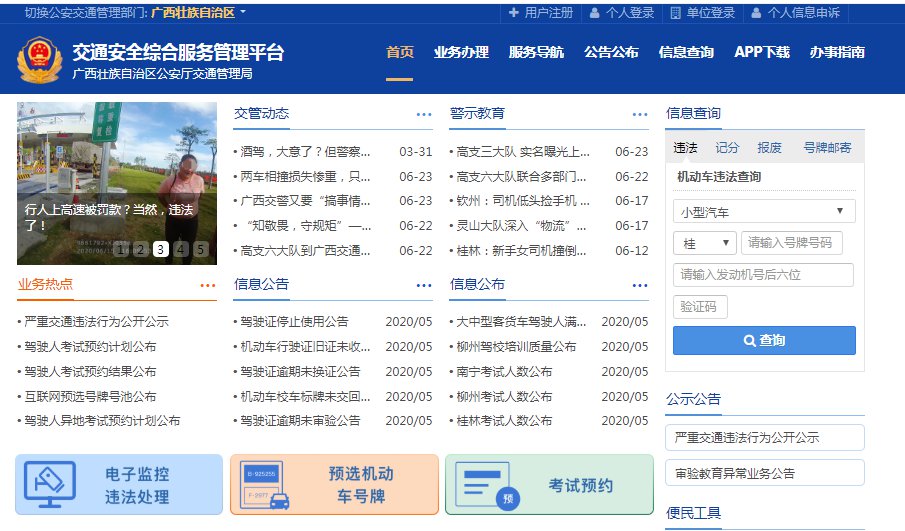Open 柳州驾校培训质量公布 link

click(x=516, y=347)
